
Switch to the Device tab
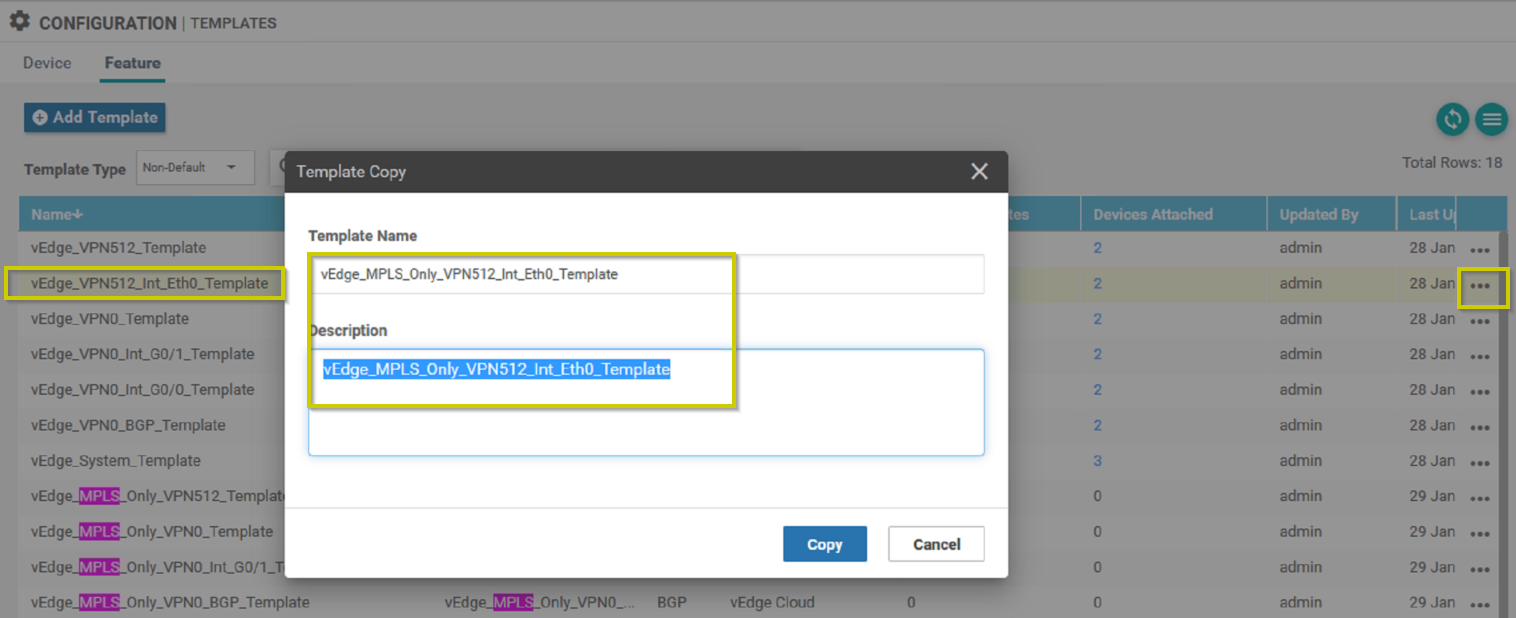click(x=47, y=63)
